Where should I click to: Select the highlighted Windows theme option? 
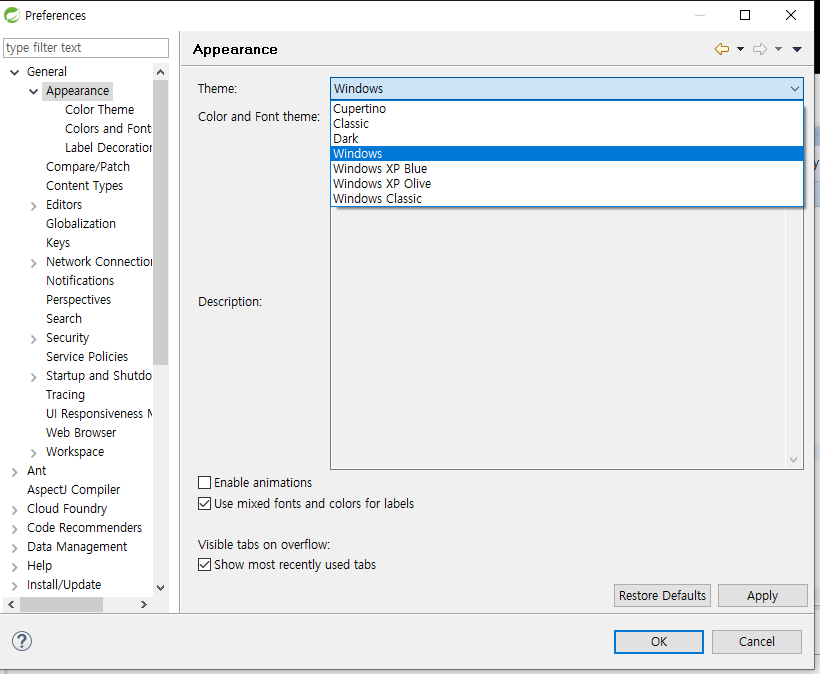click(x=567, y=154)
